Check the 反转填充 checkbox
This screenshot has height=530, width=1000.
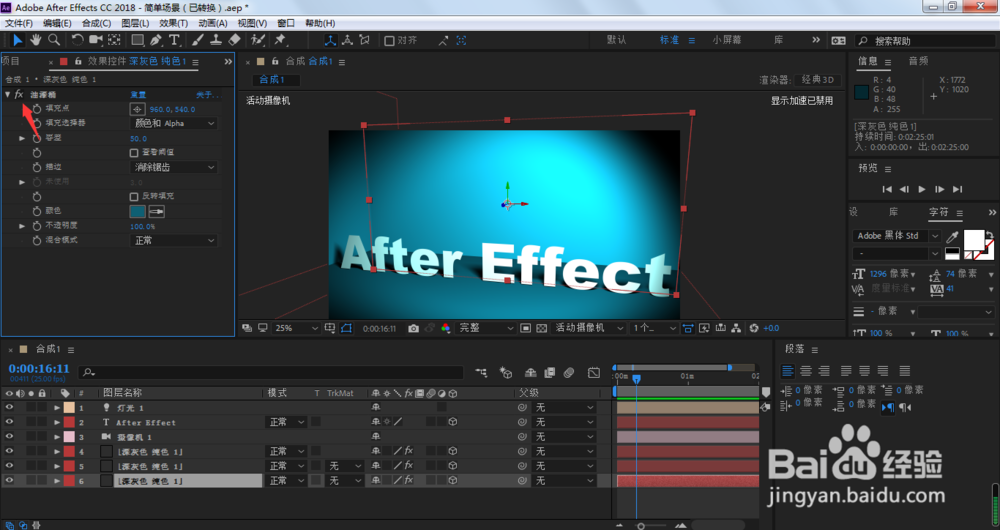[x=134, y=196]
